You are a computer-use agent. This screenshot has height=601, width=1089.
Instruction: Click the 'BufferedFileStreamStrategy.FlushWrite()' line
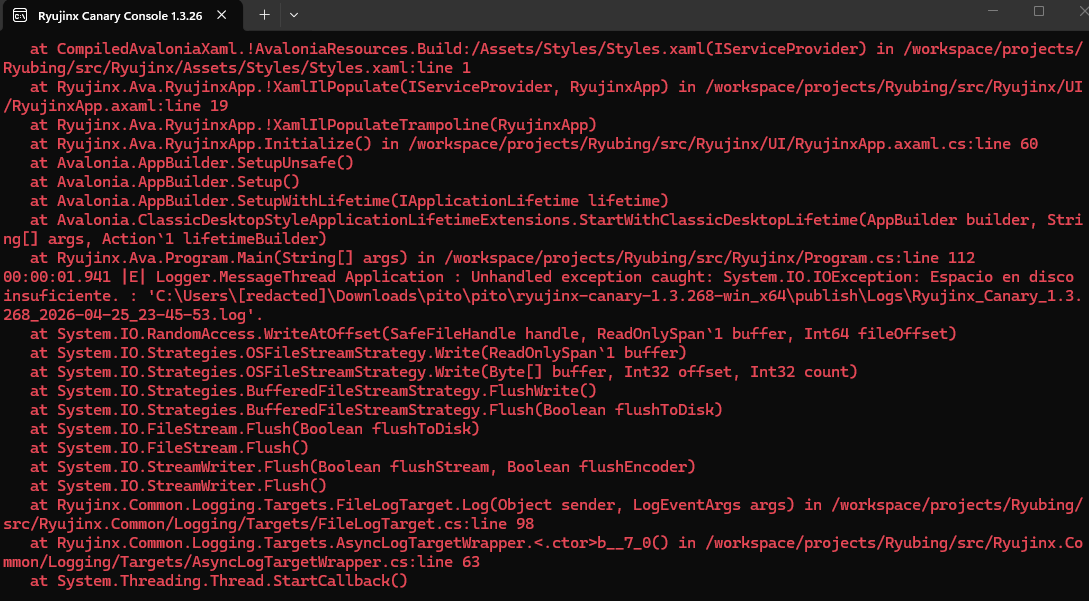tap(313, 390)
